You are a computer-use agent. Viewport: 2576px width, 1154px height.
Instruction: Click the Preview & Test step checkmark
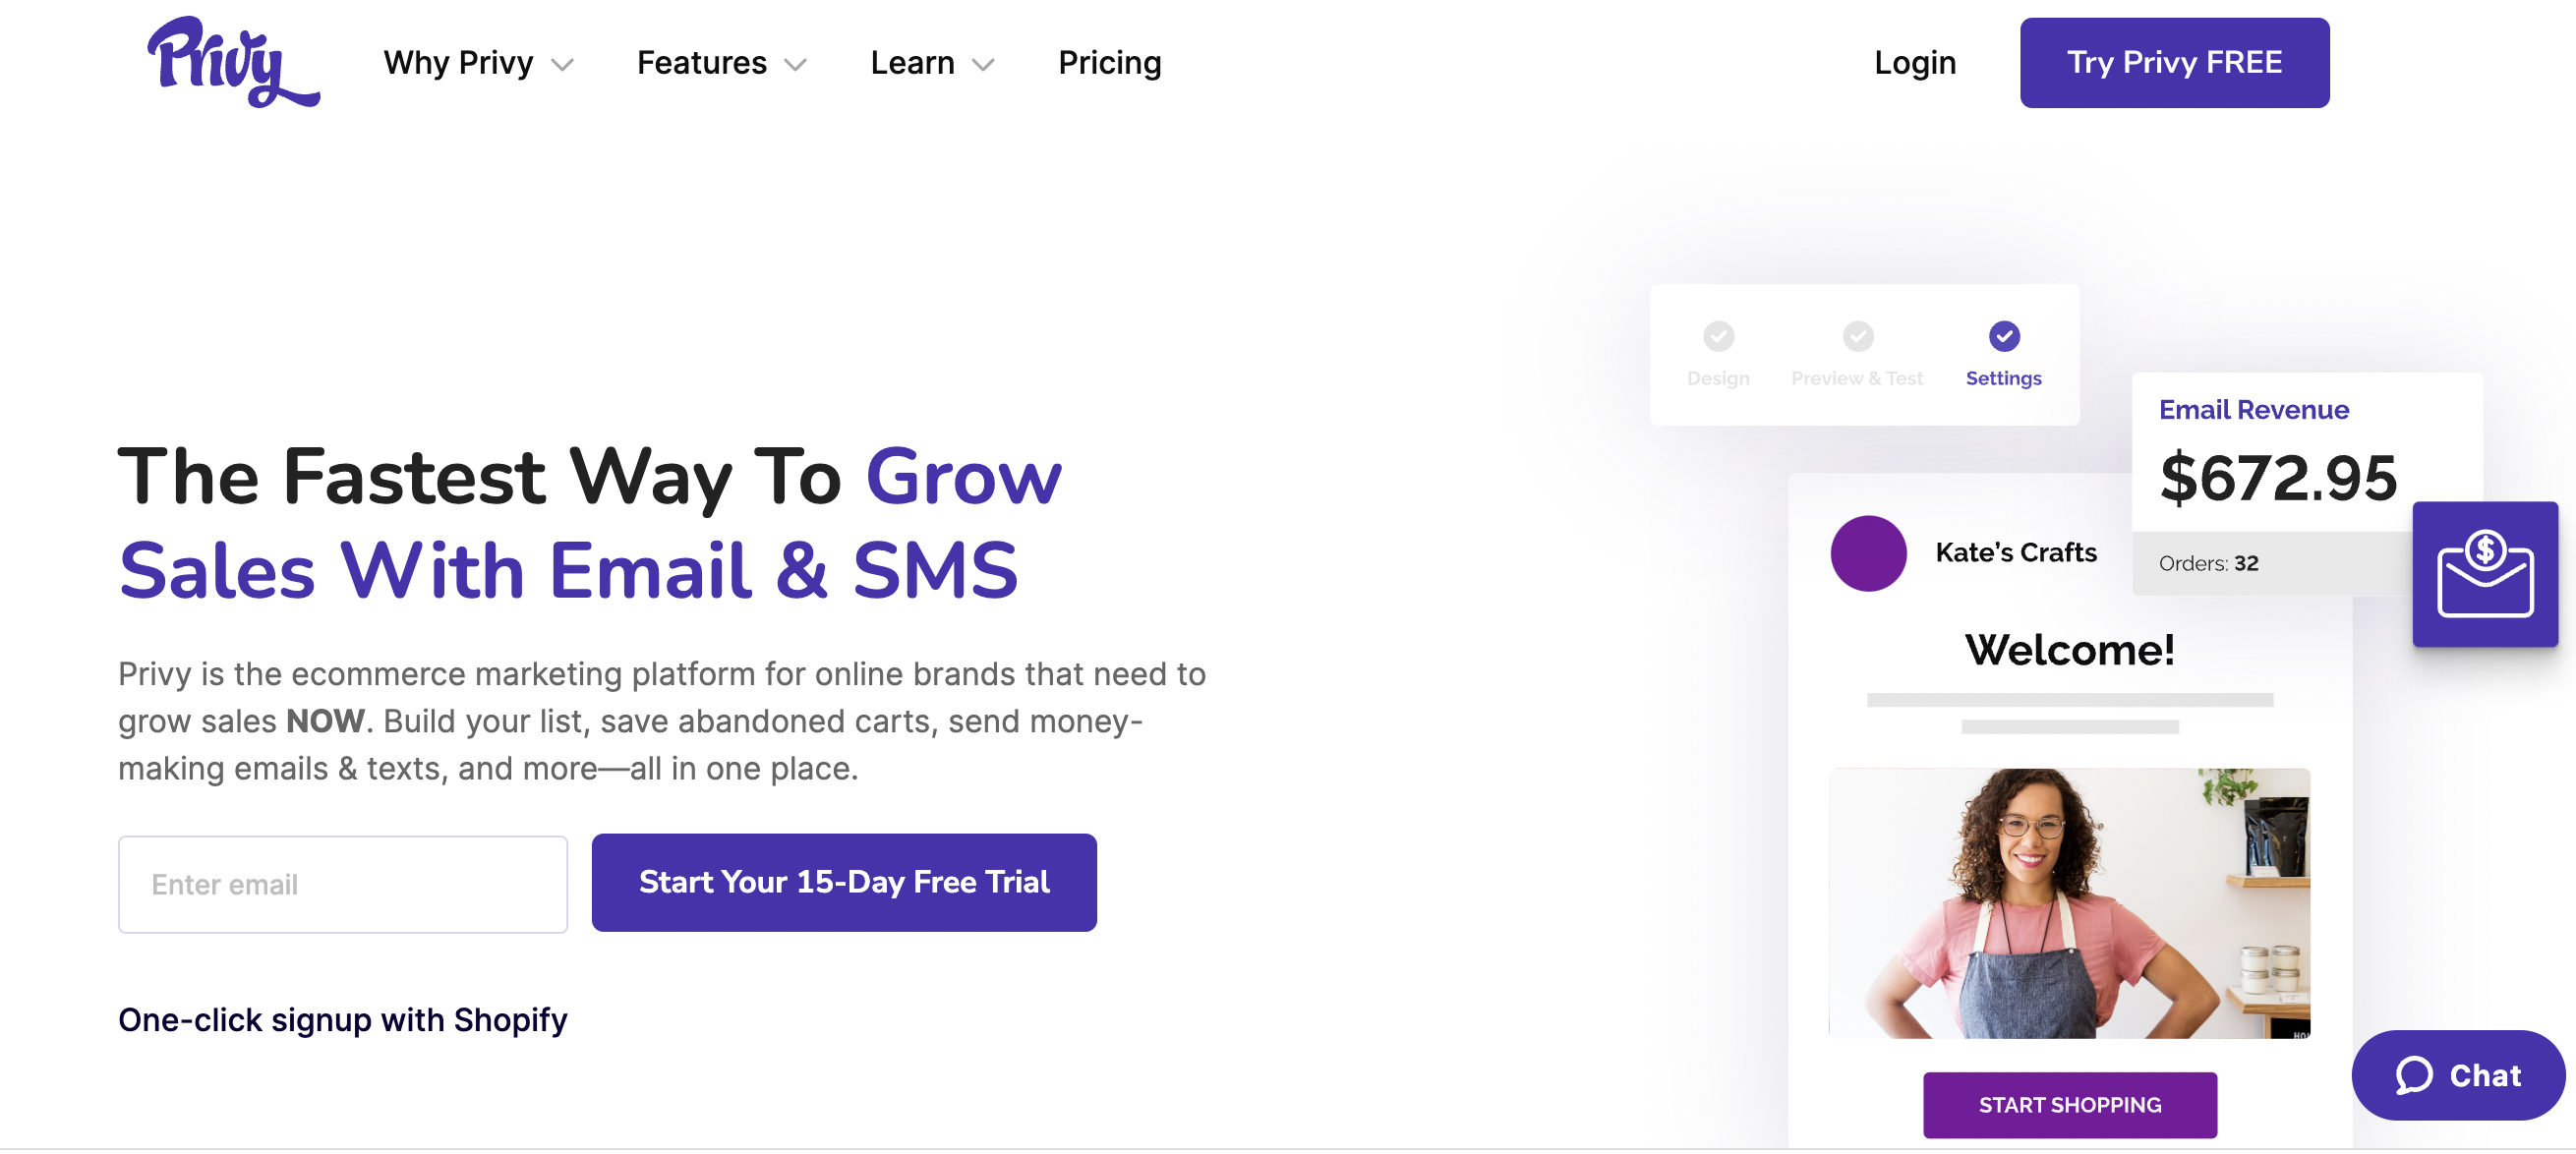(1857, 336)
